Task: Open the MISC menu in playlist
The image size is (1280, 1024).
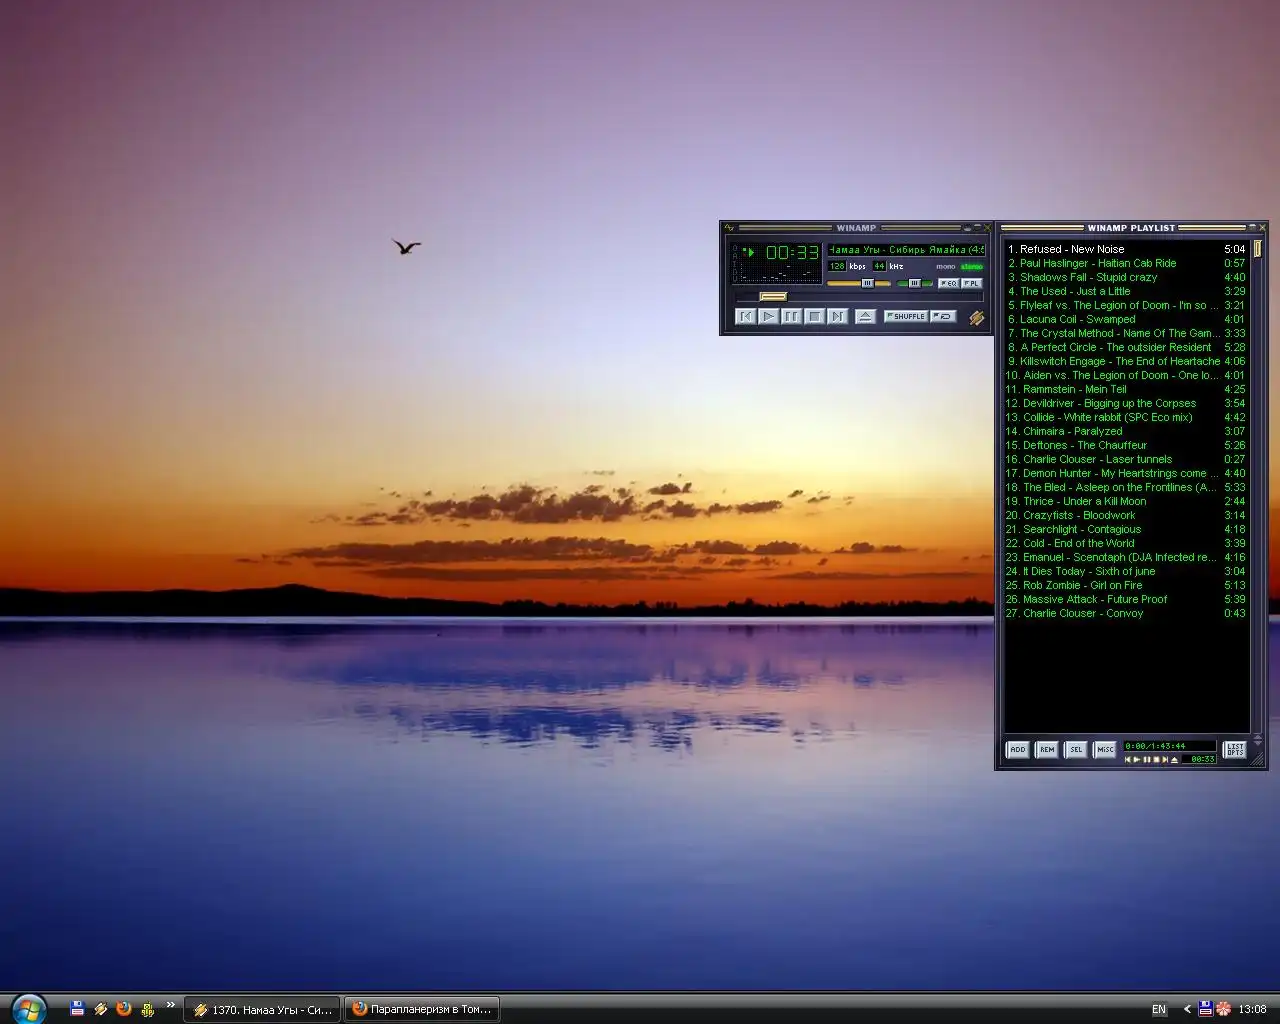Action: (x=1105, y=749)
